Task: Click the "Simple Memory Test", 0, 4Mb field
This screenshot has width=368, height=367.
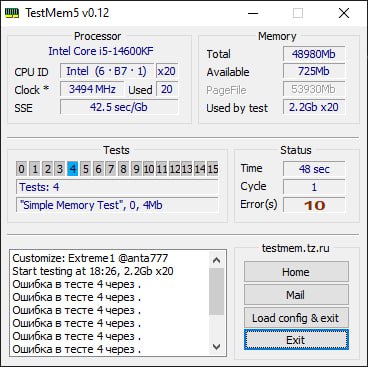Action: click(117, 205)
